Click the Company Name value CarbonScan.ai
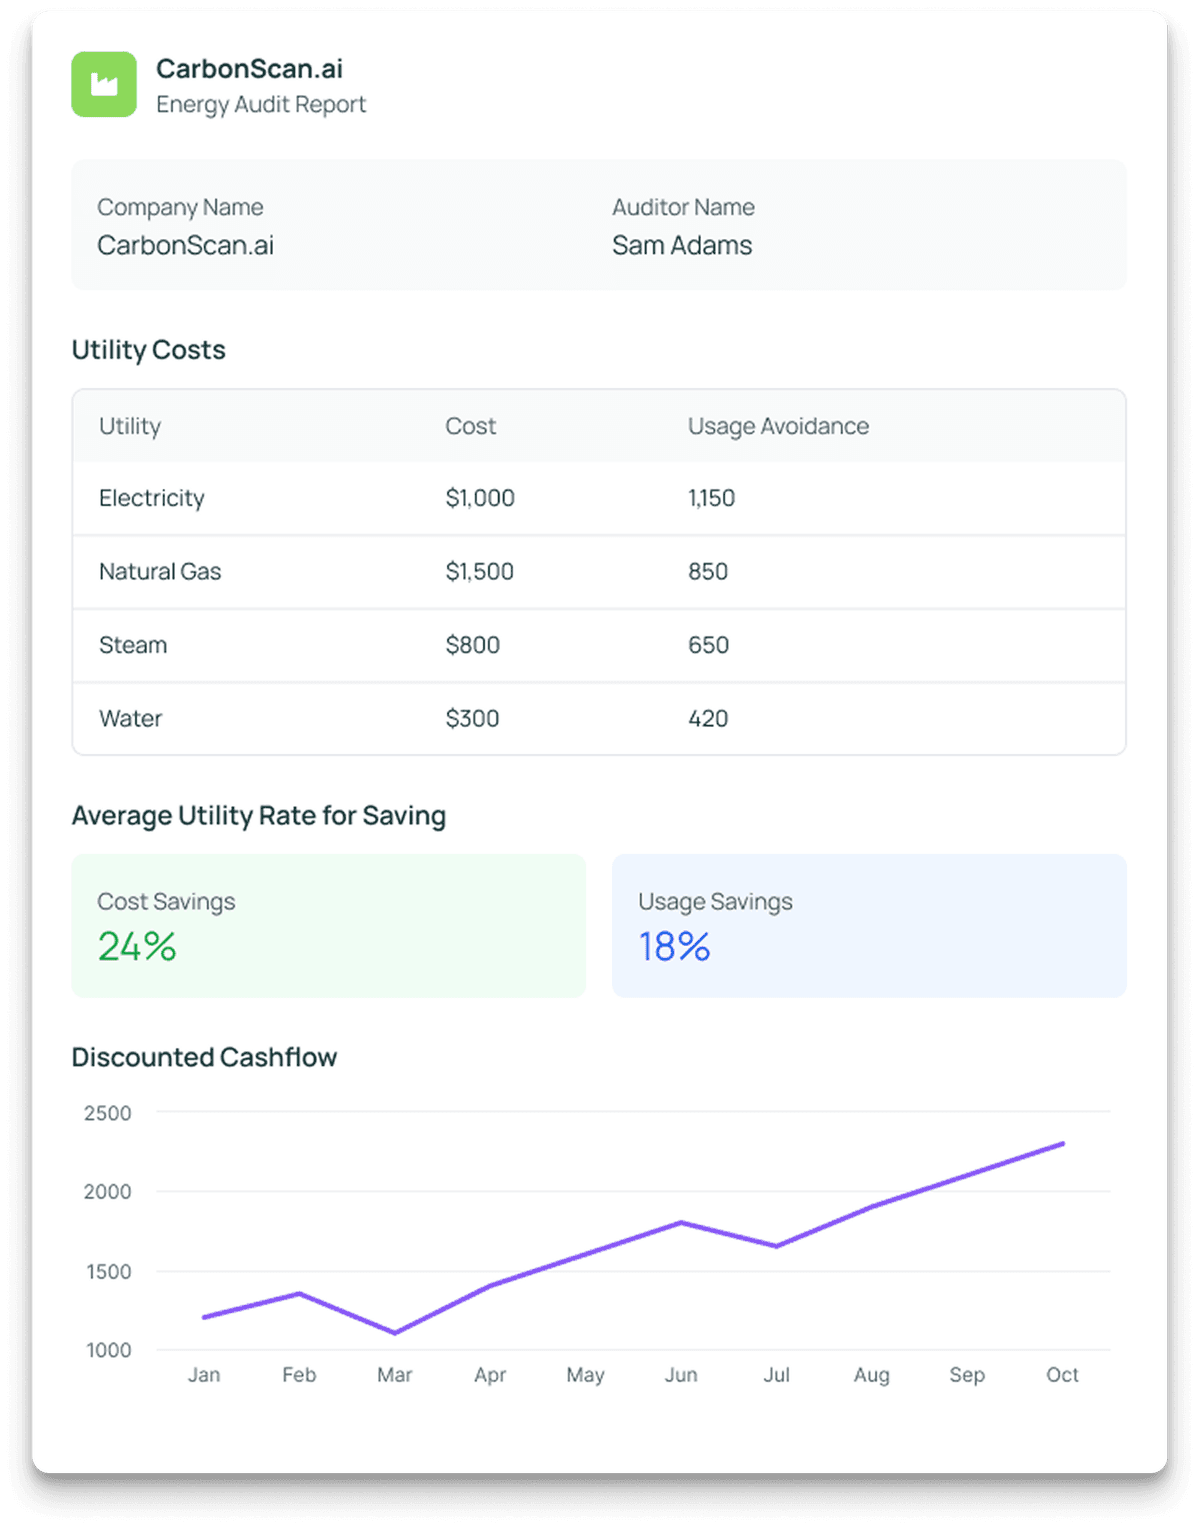This screenshot has height=1527, width=1200. click(x=186, y=245)
